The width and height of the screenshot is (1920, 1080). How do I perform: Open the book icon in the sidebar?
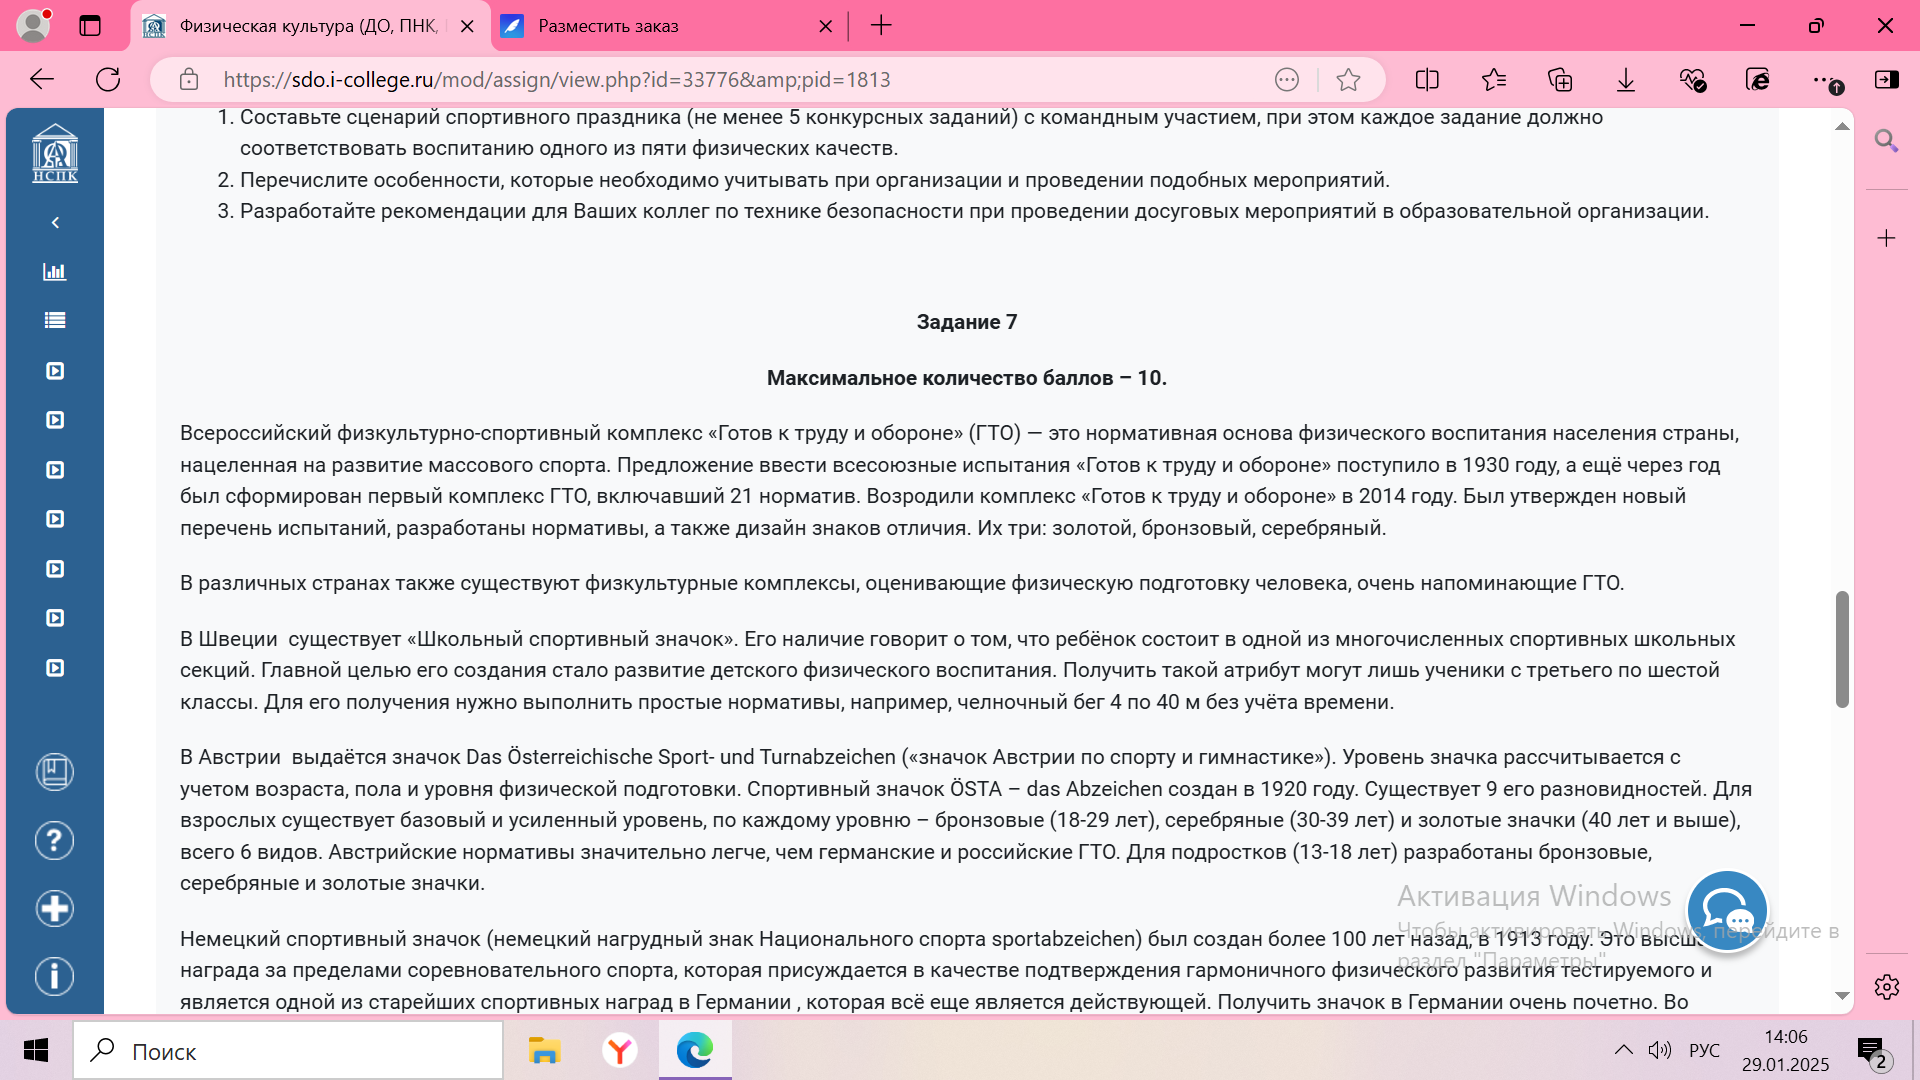pos(55,772)
